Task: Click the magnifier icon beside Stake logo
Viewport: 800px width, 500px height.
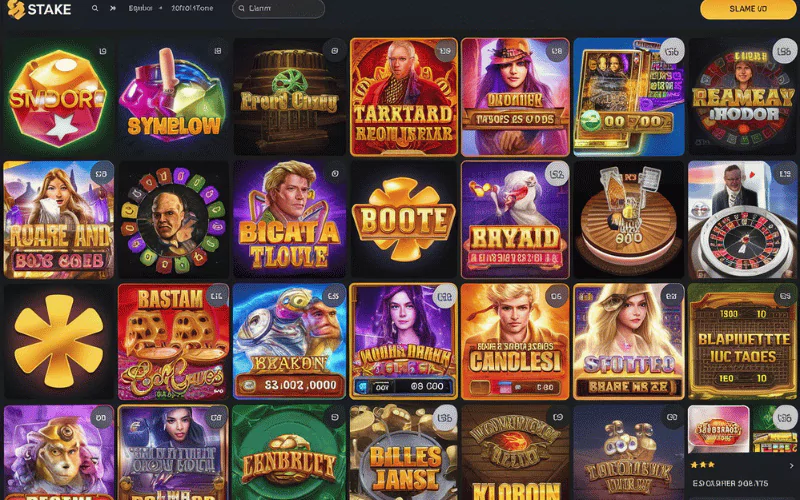Action: click(95, 8)
